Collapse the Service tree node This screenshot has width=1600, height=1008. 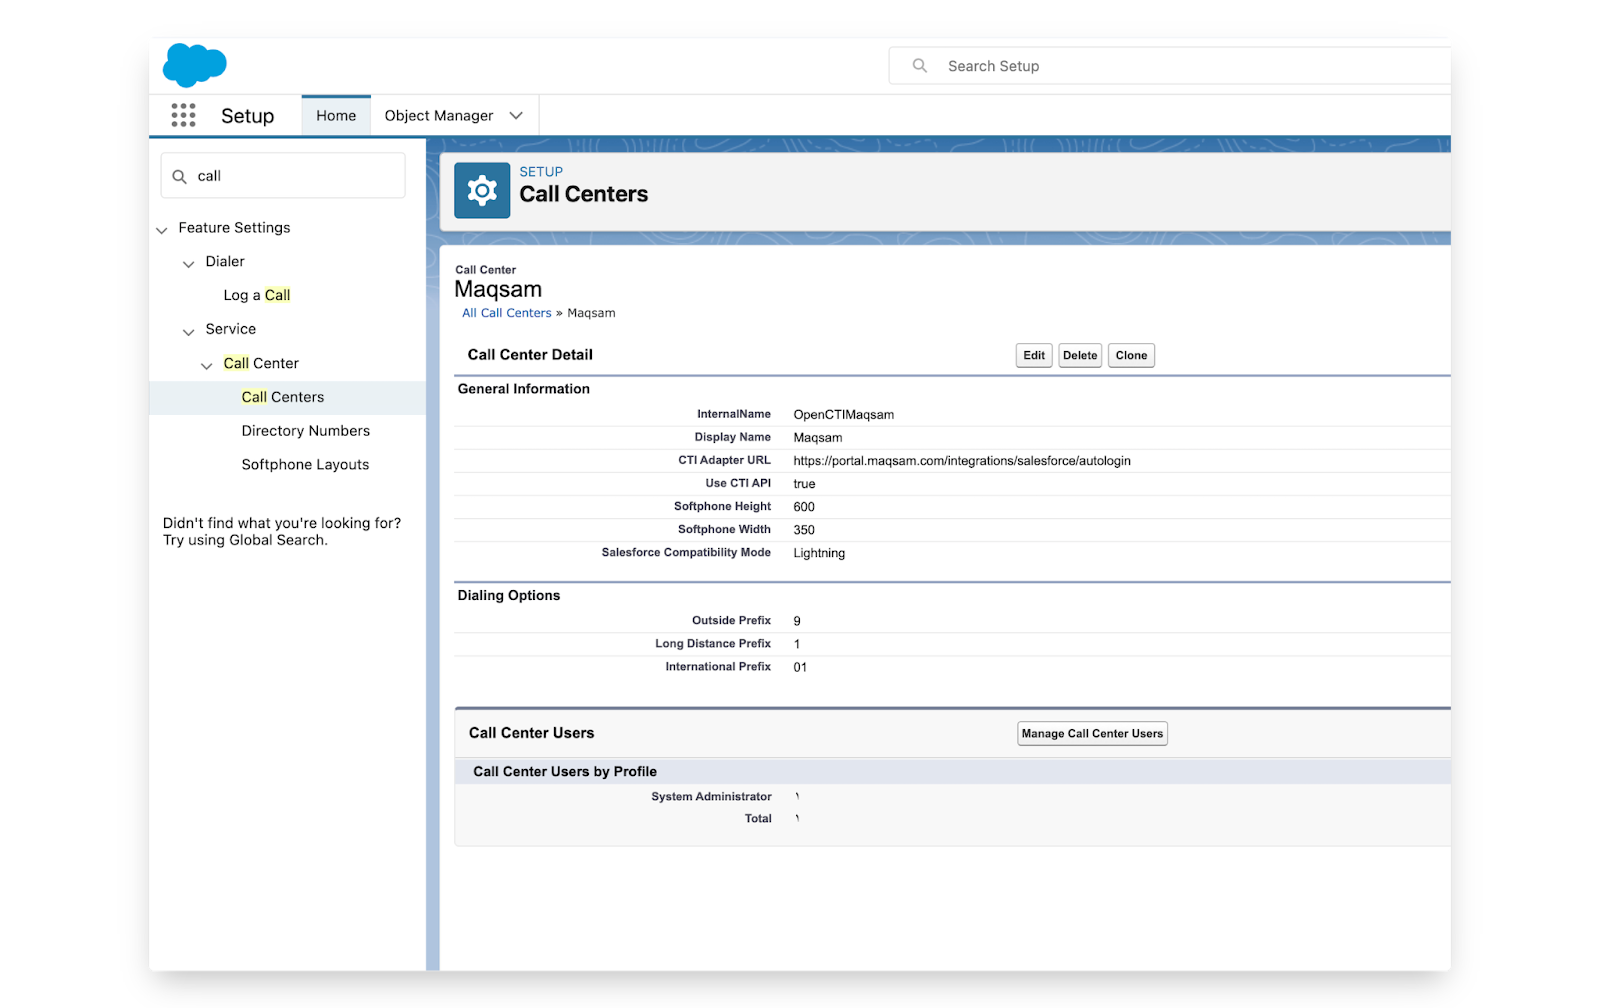(188, 332)
